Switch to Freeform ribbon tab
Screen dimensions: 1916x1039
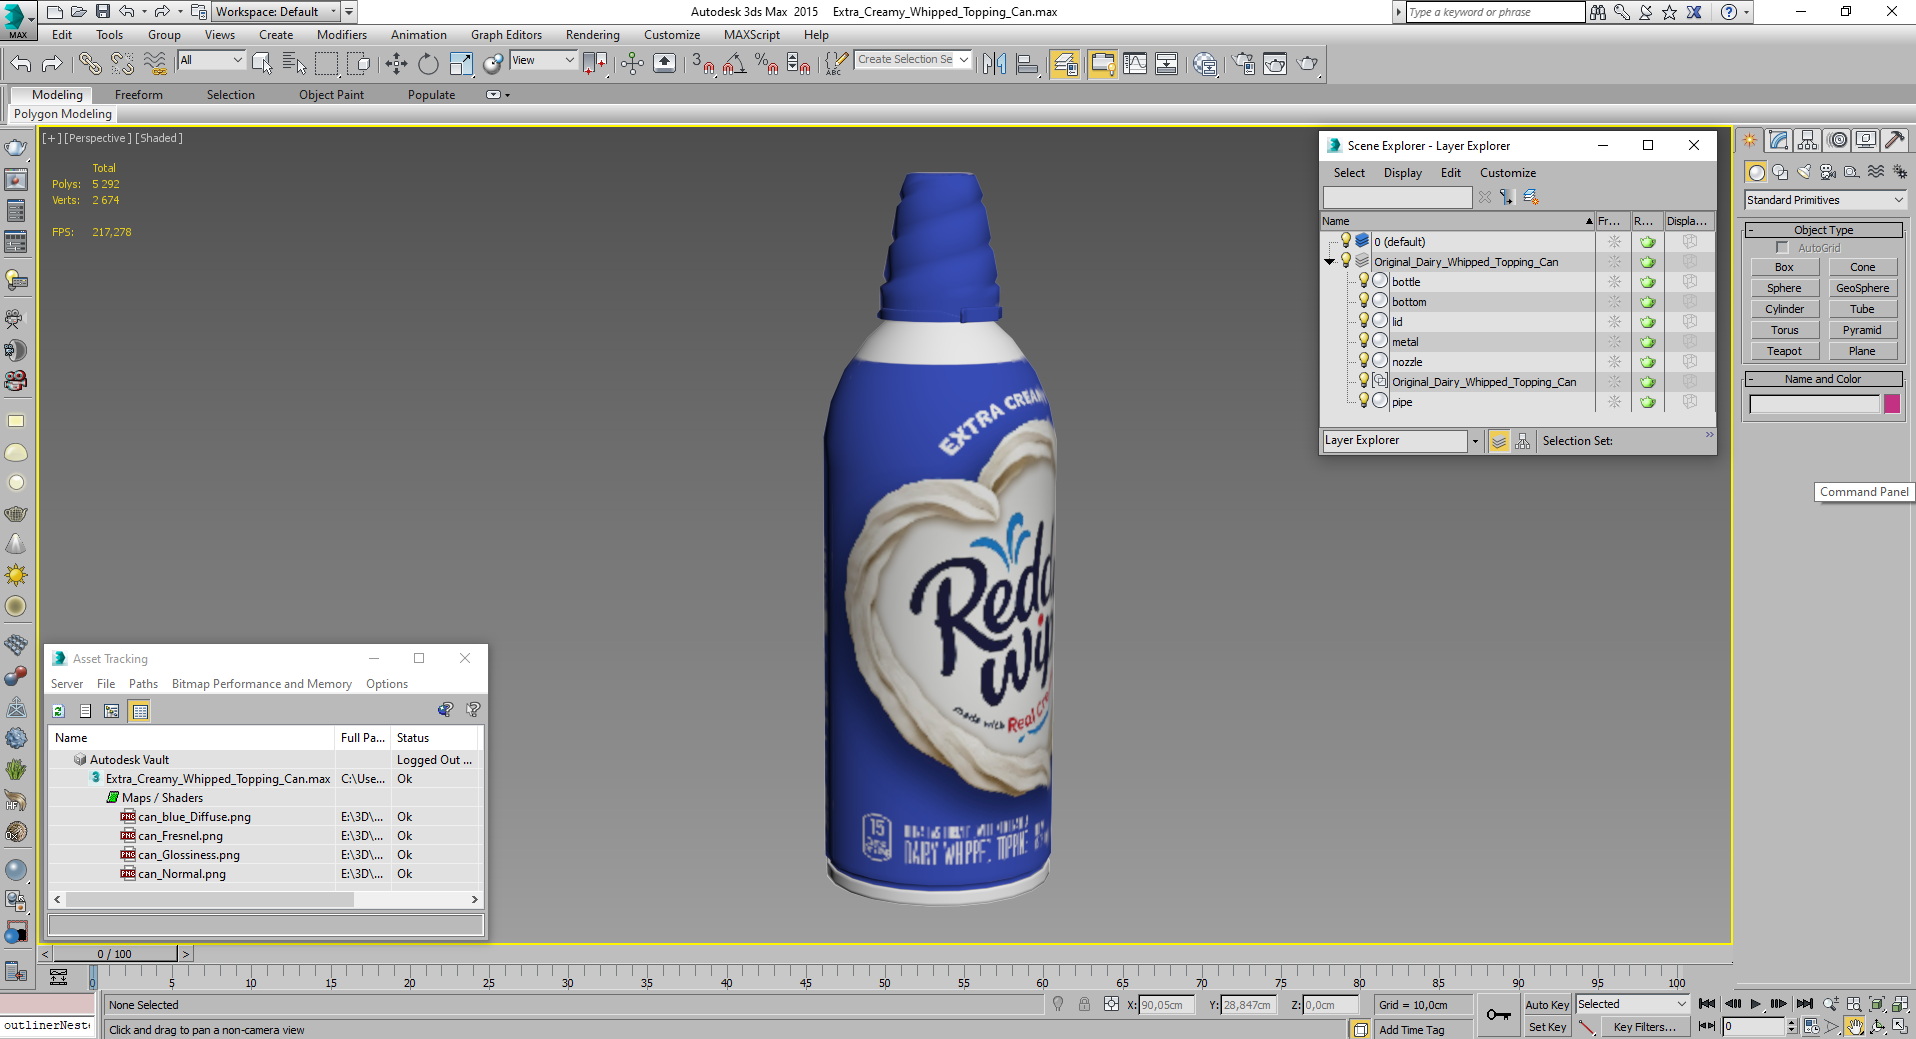[139, 95]
